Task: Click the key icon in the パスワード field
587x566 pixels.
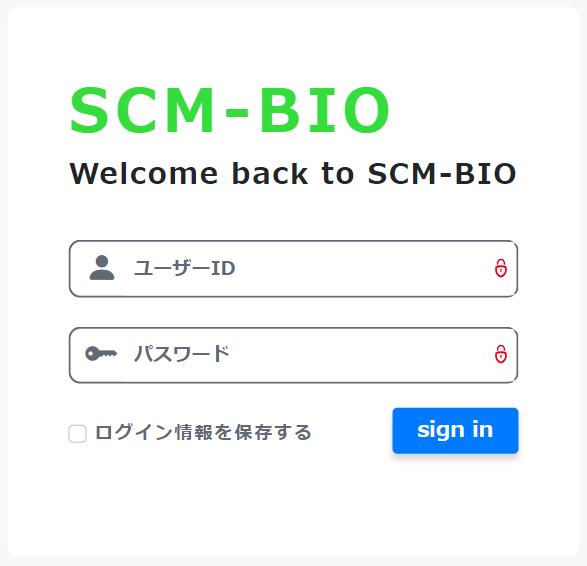Action: 101,353
